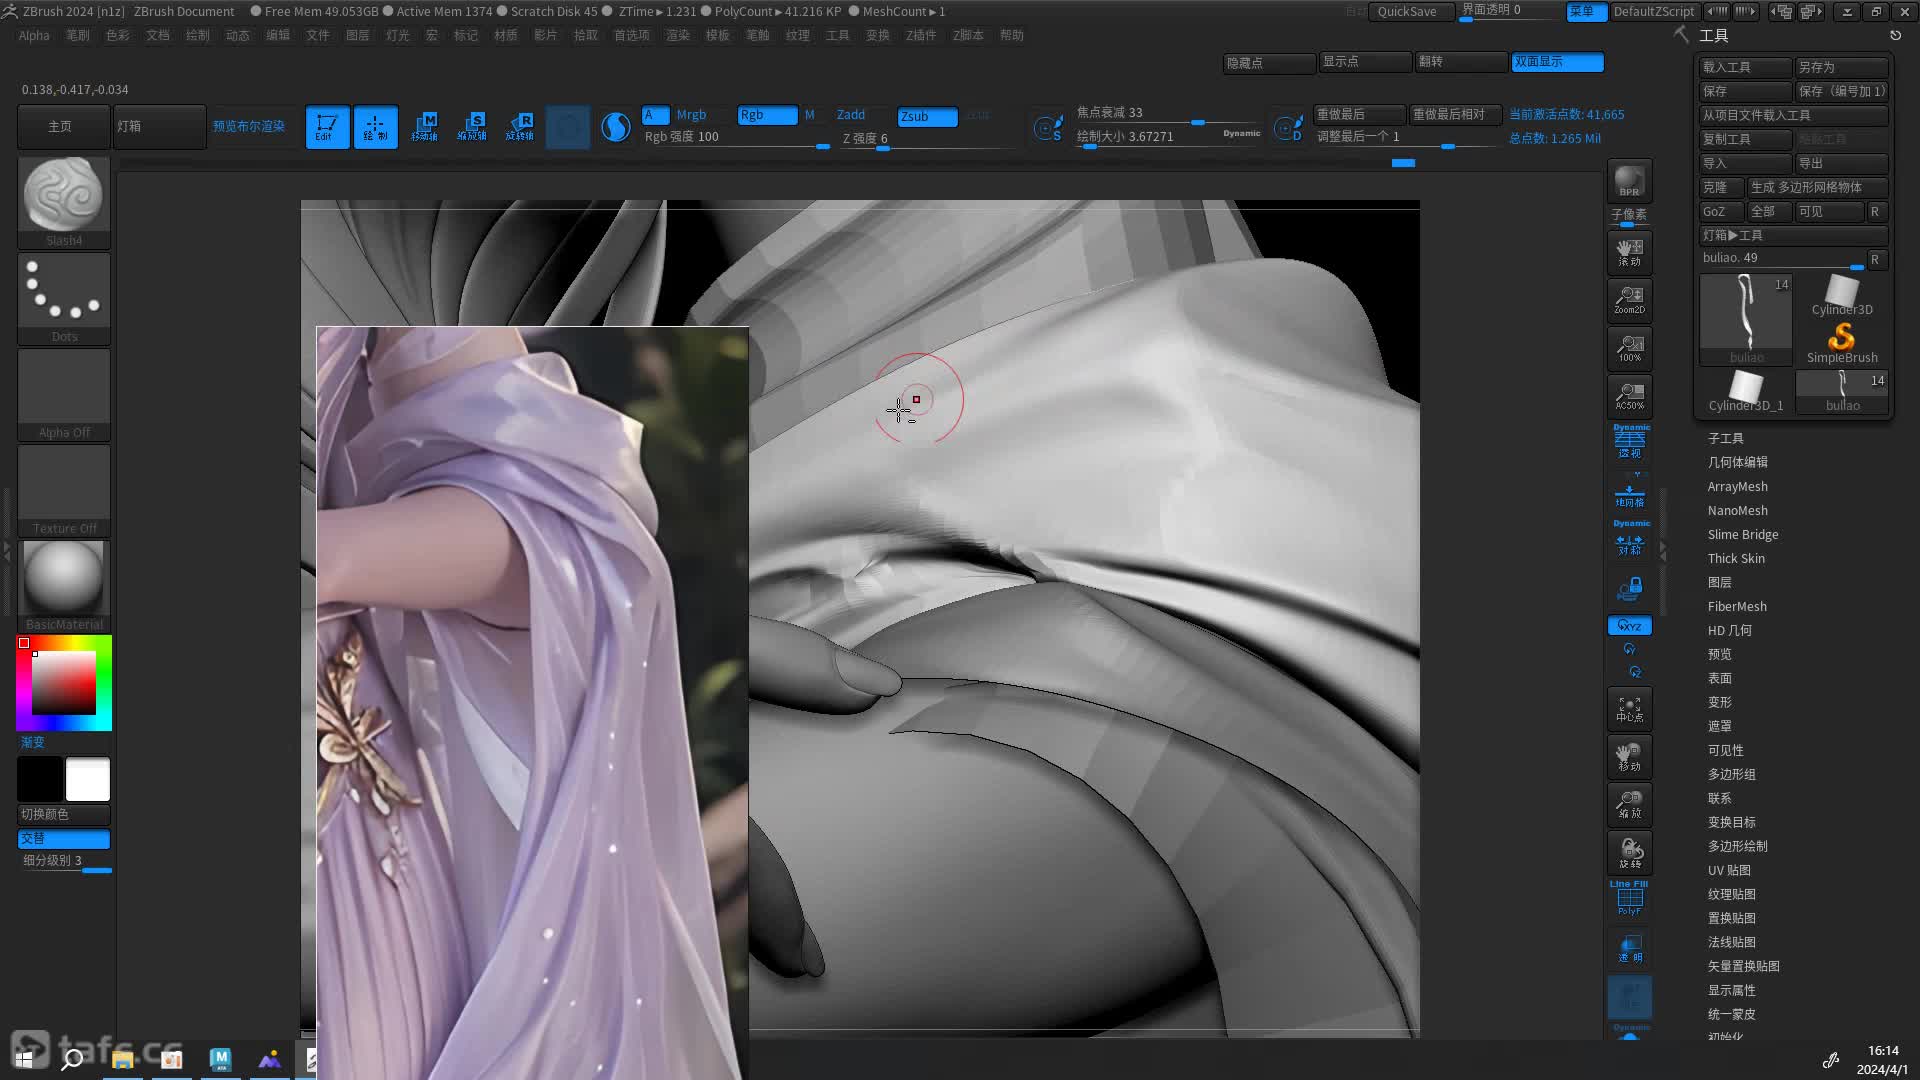The width and height of the screenshot is (1920, 1080).
Task: Toggle Dynamic symmetry (对称) icon
Action: pyautogui.click(x=1629, y=539)
